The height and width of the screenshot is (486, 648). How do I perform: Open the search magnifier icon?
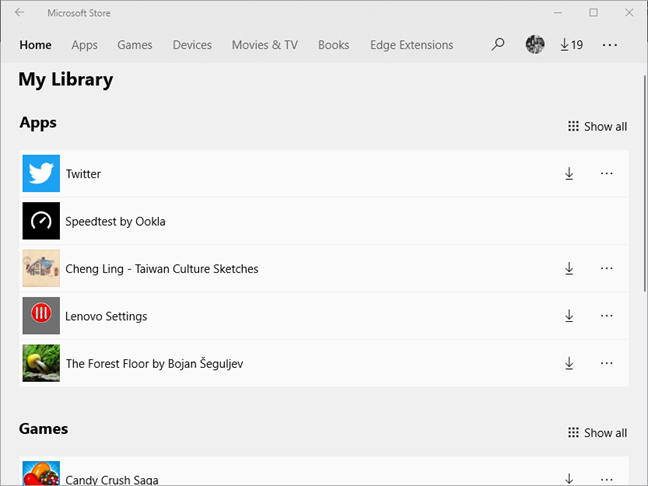[x=498, y=44]
